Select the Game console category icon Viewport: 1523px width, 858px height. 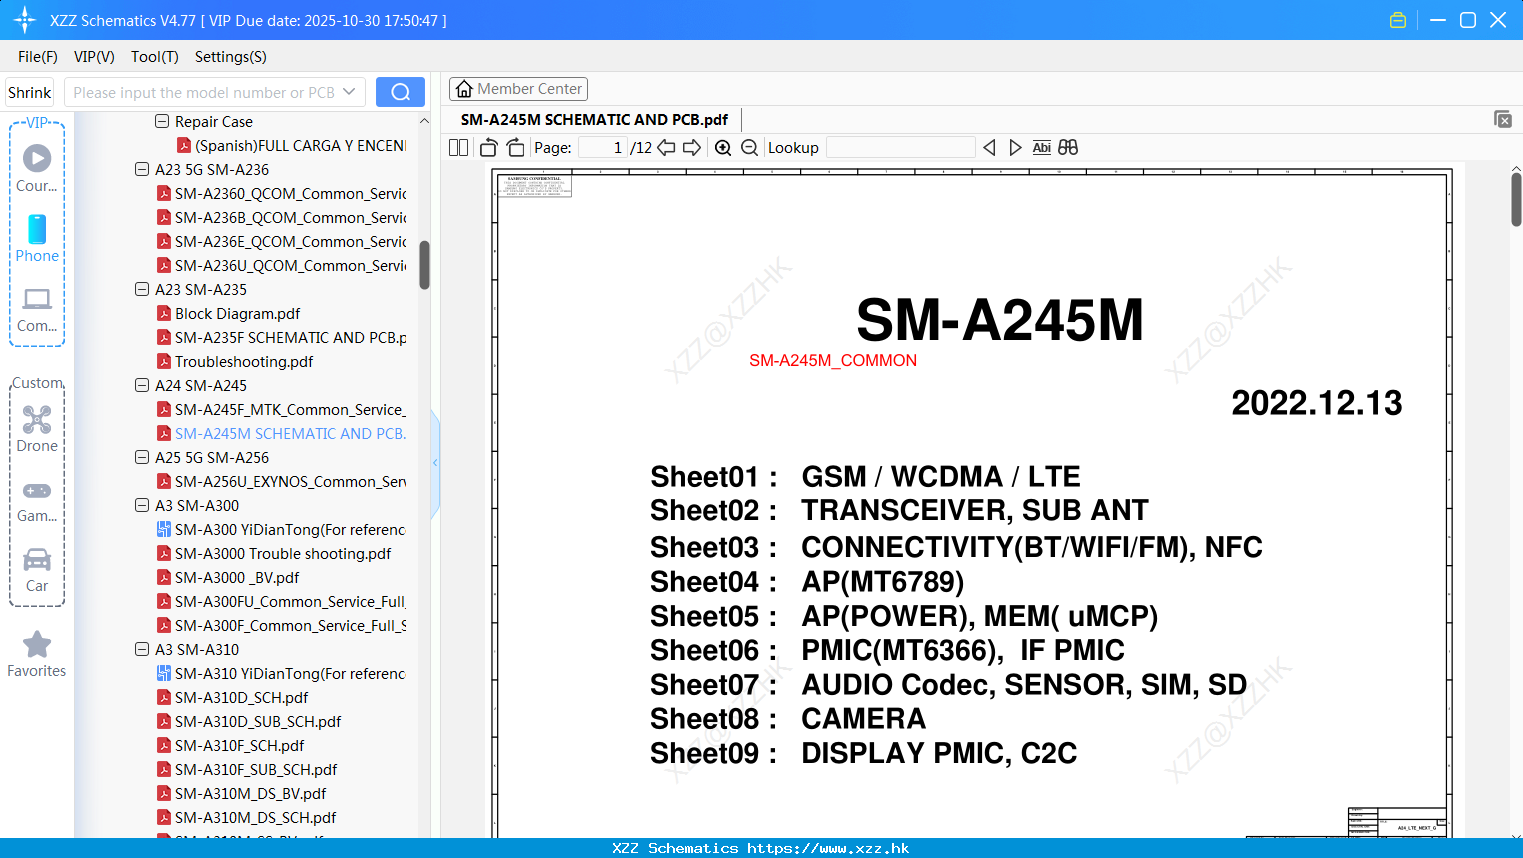point(37,500)
